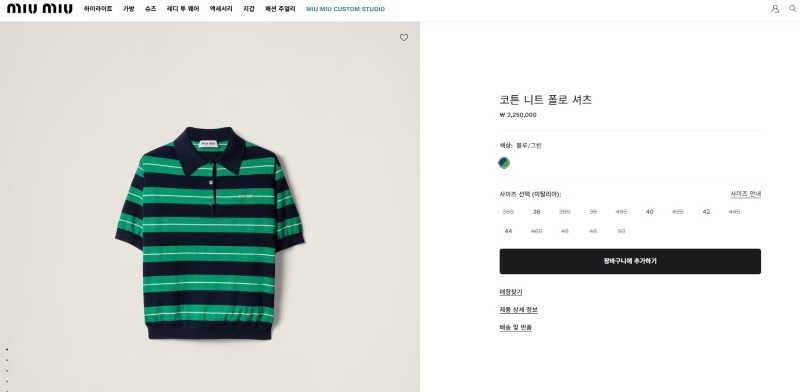This screenshot has height=392, width=800.
Task: Open the 하이라이트 menu
Action: point(98,9)
